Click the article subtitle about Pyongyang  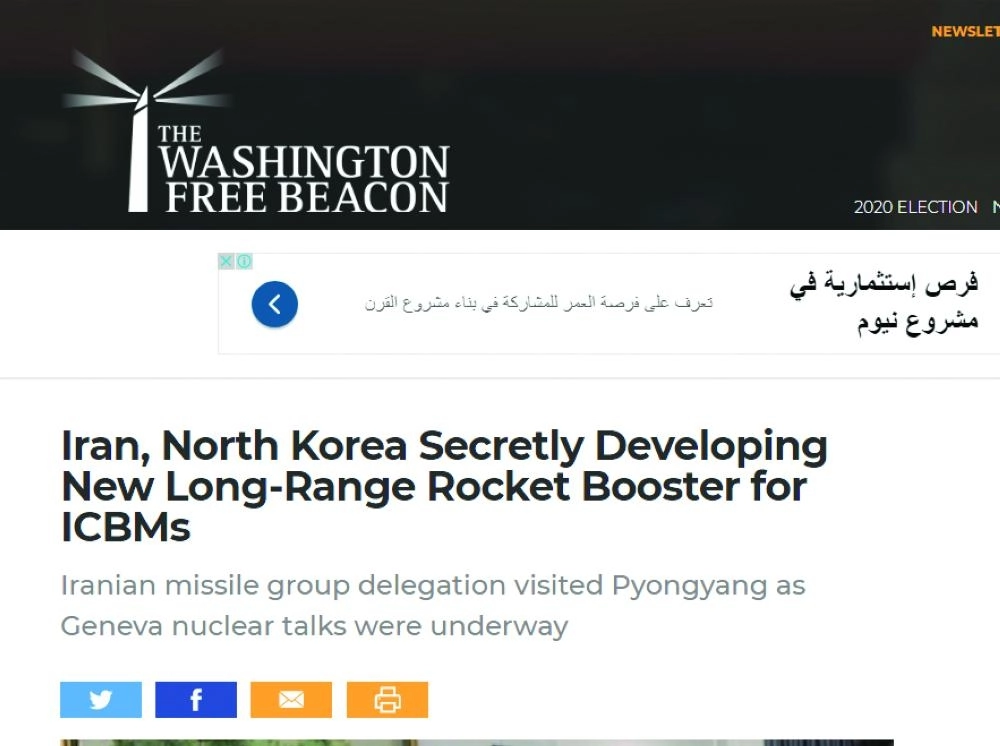tap(432, 605)
